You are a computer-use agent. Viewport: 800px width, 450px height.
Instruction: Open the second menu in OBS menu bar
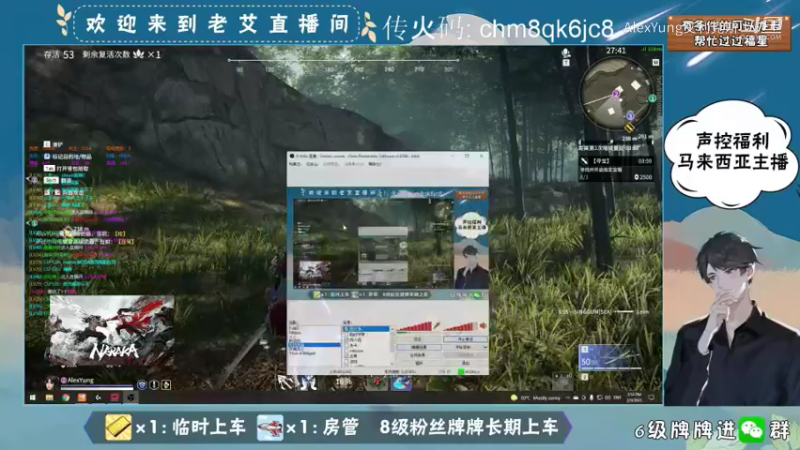pos(312,164)
